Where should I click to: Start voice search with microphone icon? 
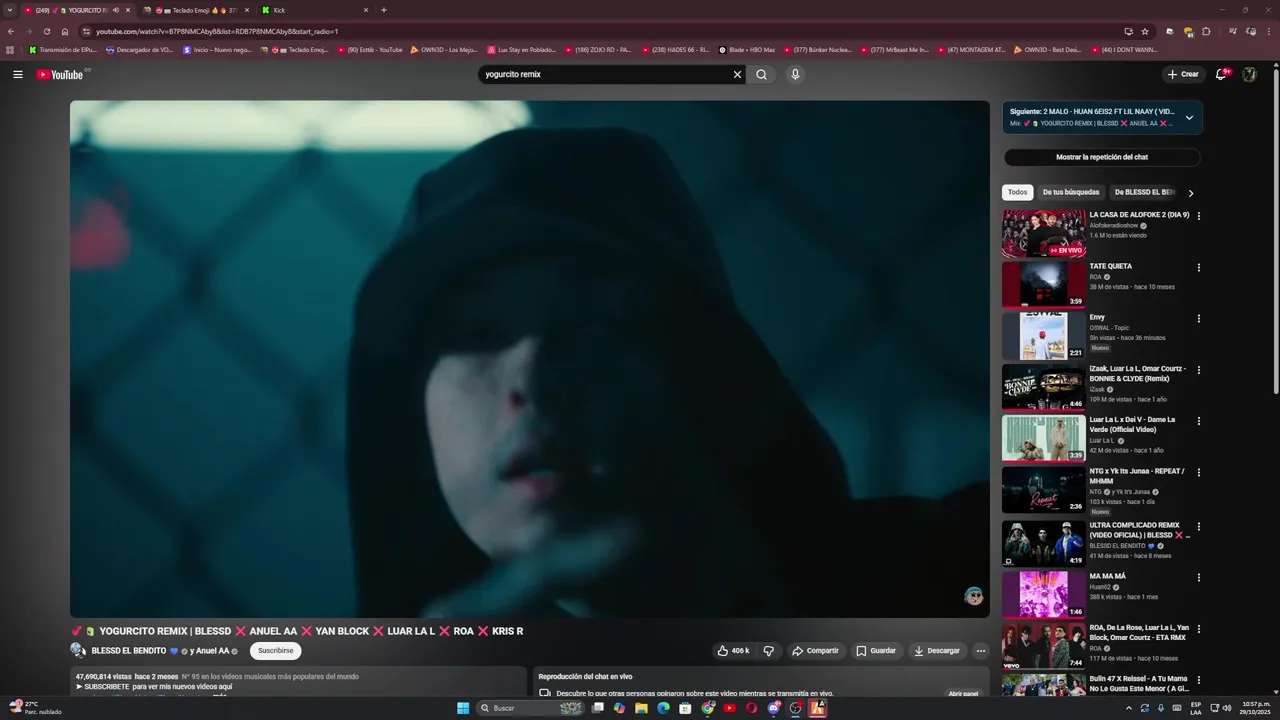(x=795, y=74)
